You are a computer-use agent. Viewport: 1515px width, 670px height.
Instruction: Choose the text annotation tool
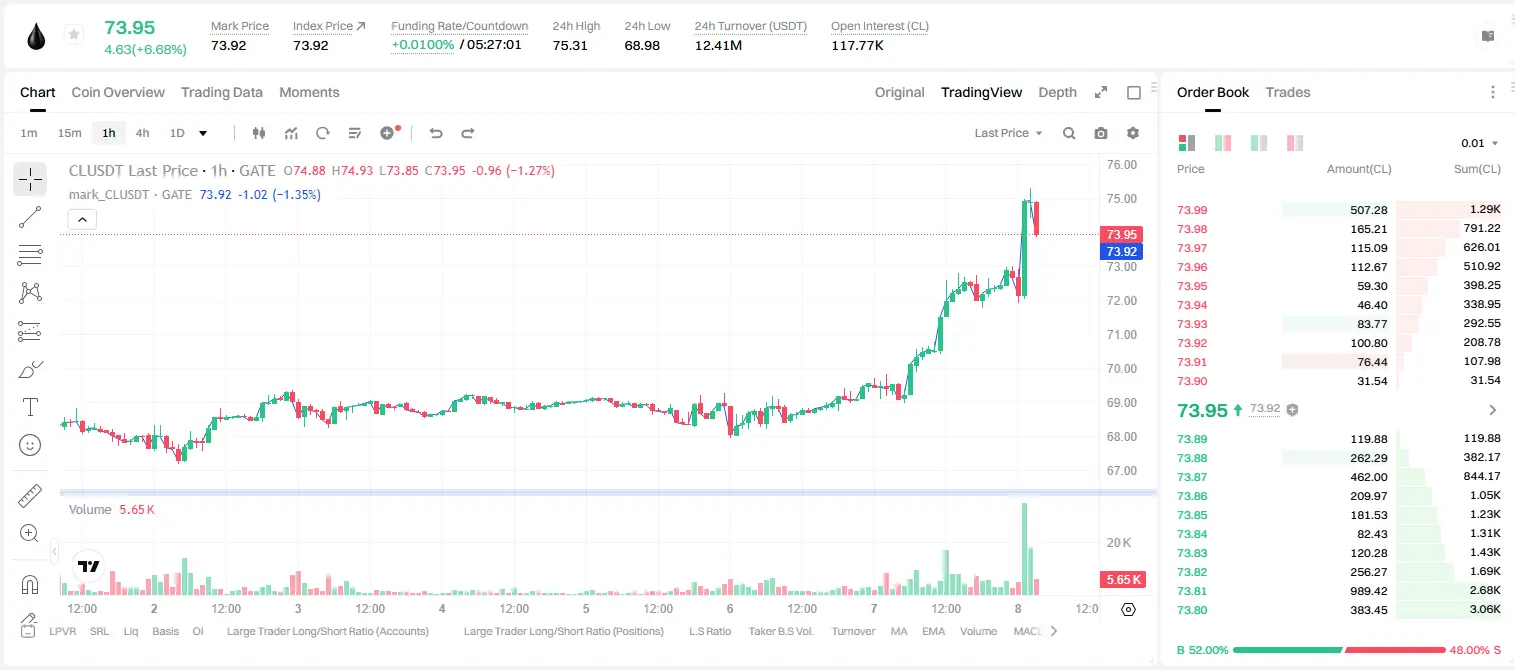click(x=30, y=407)
